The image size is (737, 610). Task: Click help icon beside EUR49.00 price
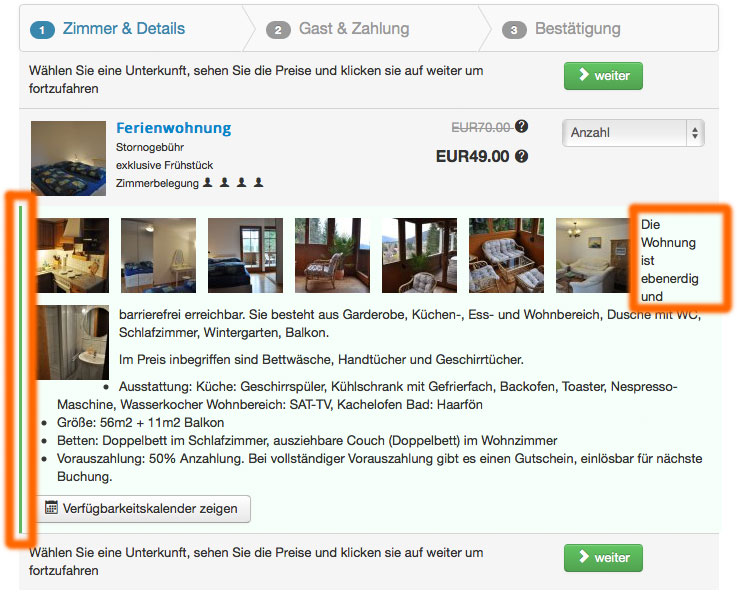(x=521, y=156)
